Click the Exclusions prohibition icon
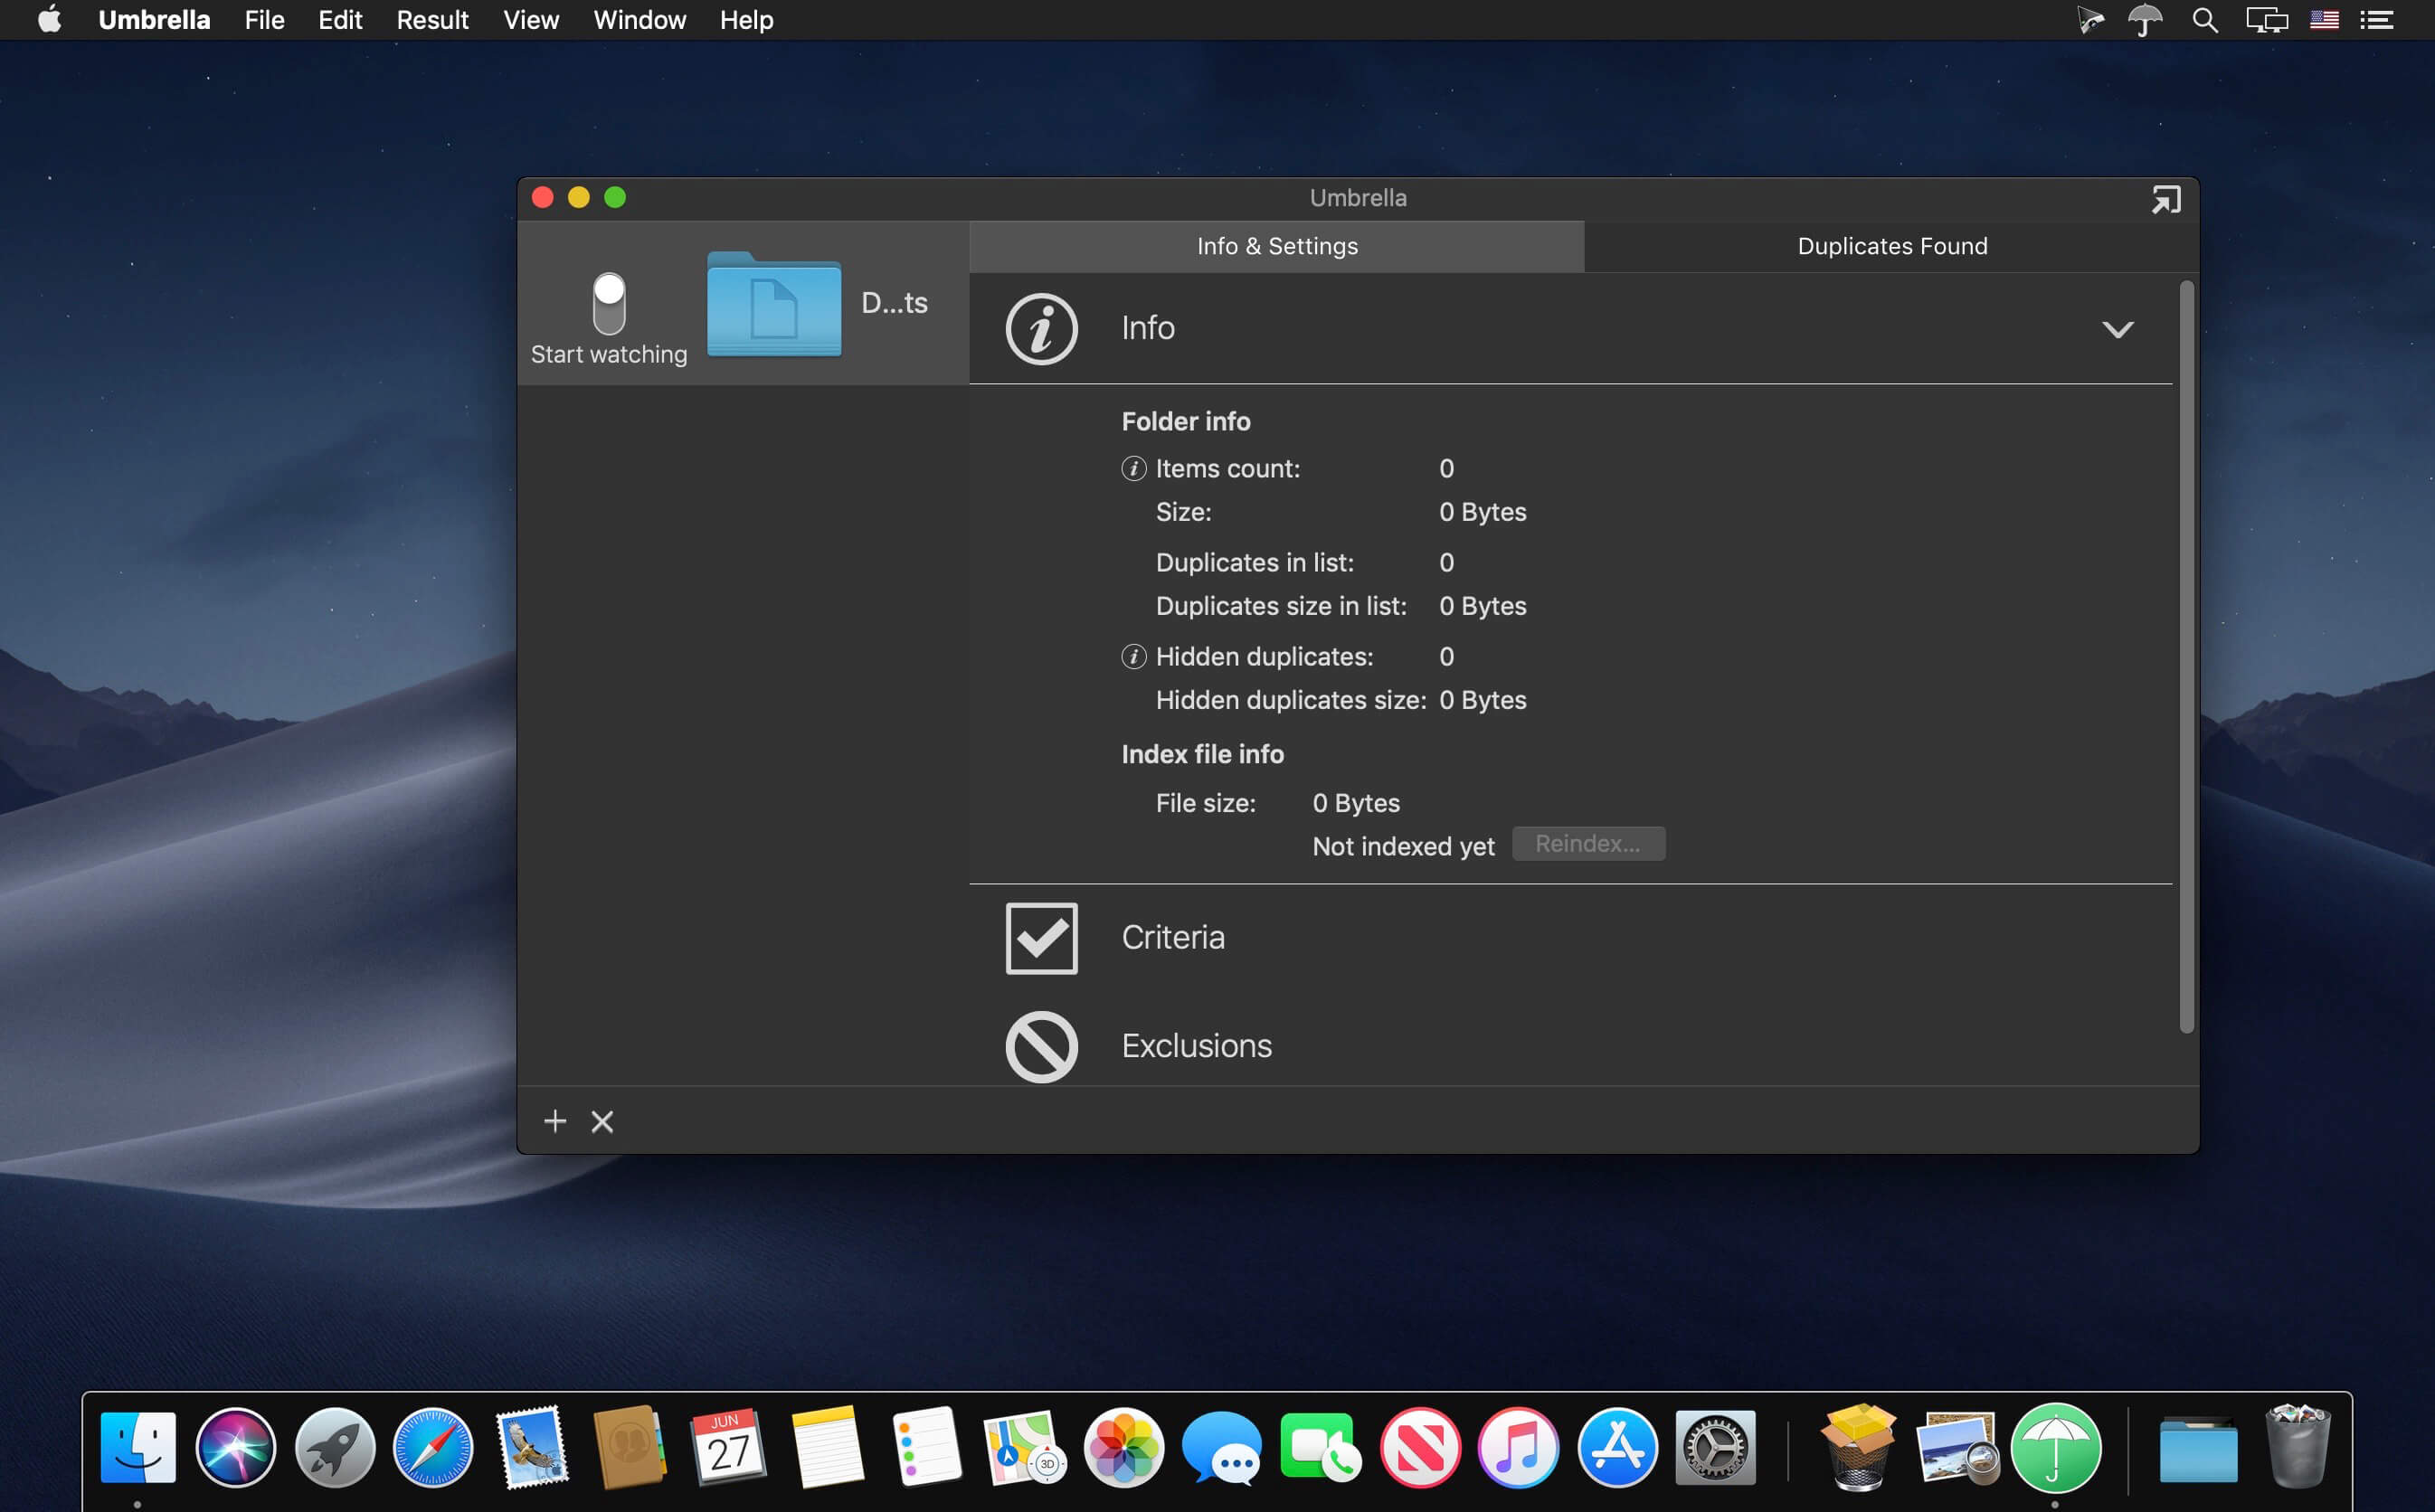This screenshot has height=1512, width=2435. [1041, 1046]
